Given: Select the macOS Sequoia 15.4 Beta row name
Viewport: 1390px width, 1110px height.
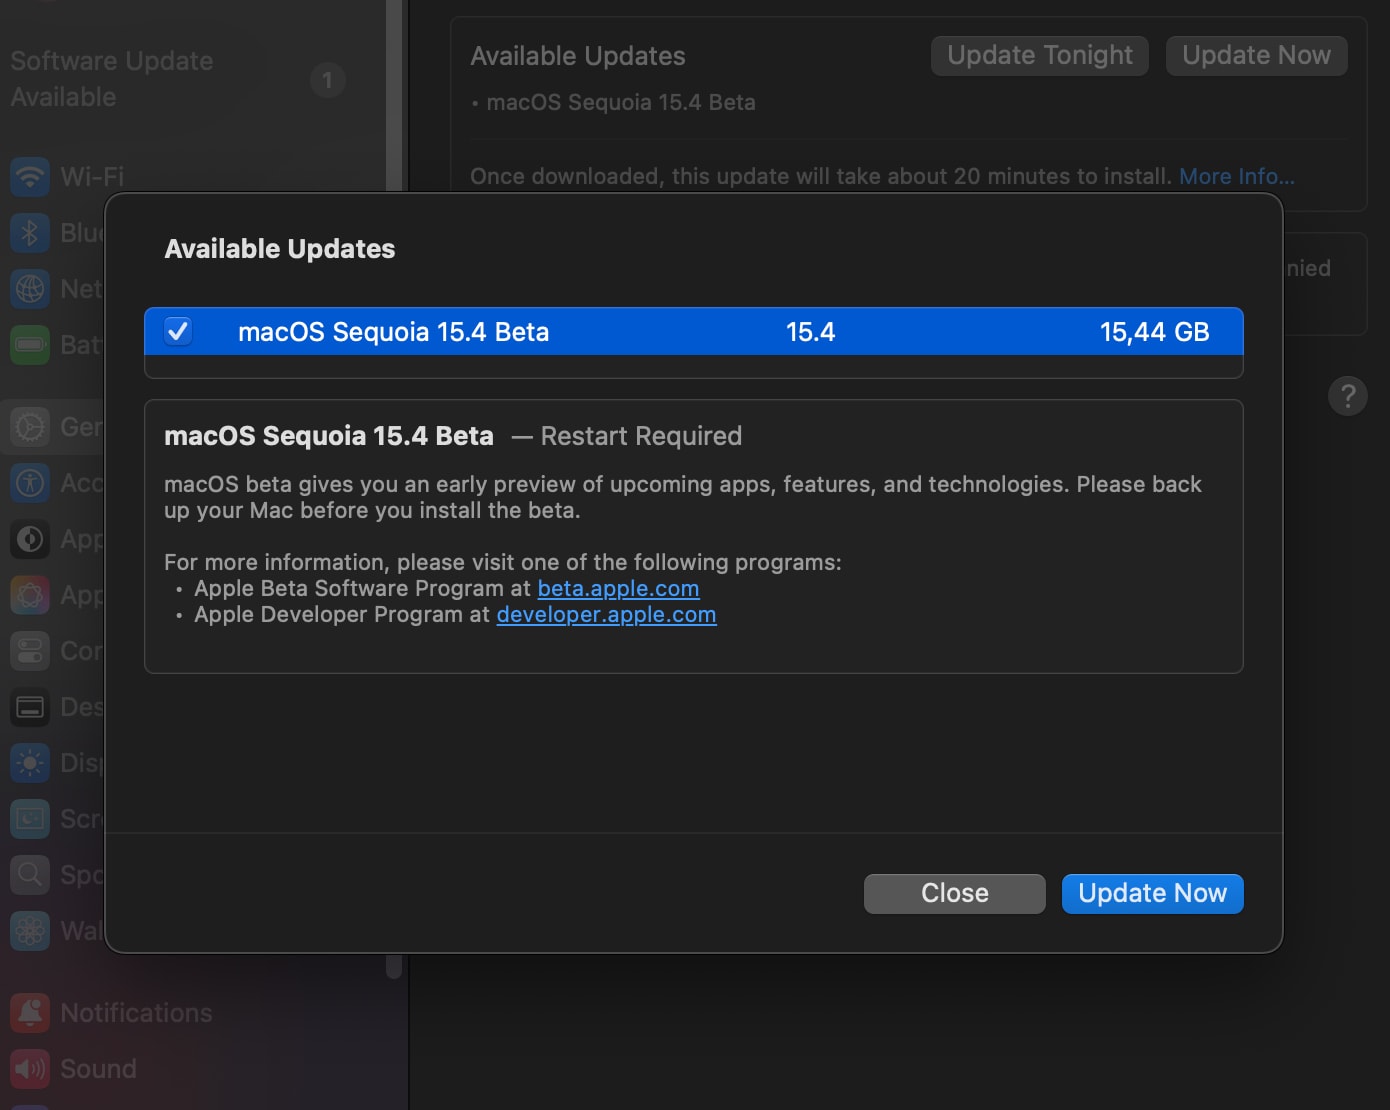Looking at the screenshot, I should click(393, 332).
